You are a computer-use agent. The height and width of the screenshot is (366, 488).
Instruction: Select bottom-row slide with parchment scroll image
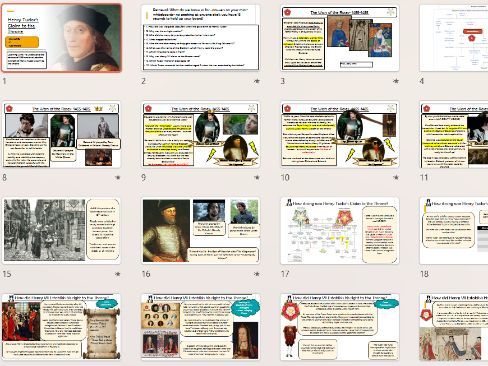(61, 327)
